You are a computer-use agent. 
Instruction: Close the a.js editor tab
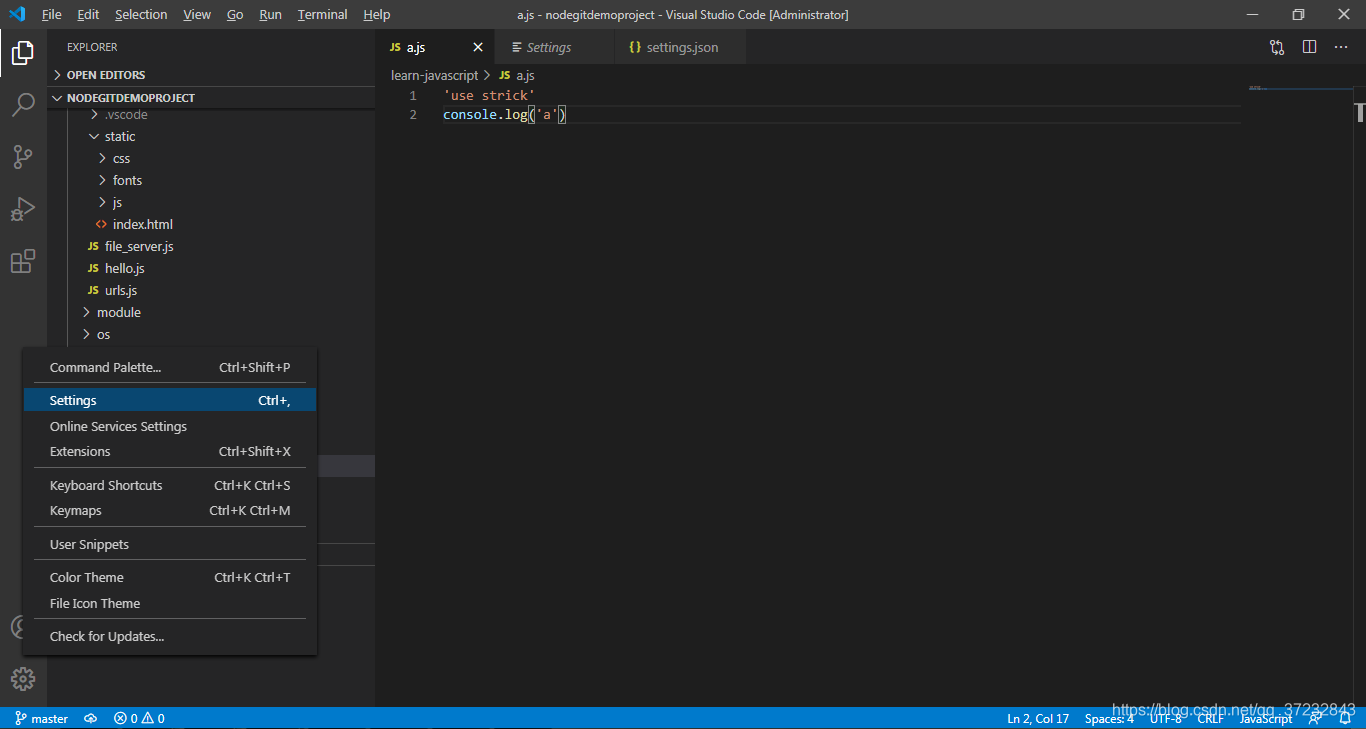coord(478,47)
